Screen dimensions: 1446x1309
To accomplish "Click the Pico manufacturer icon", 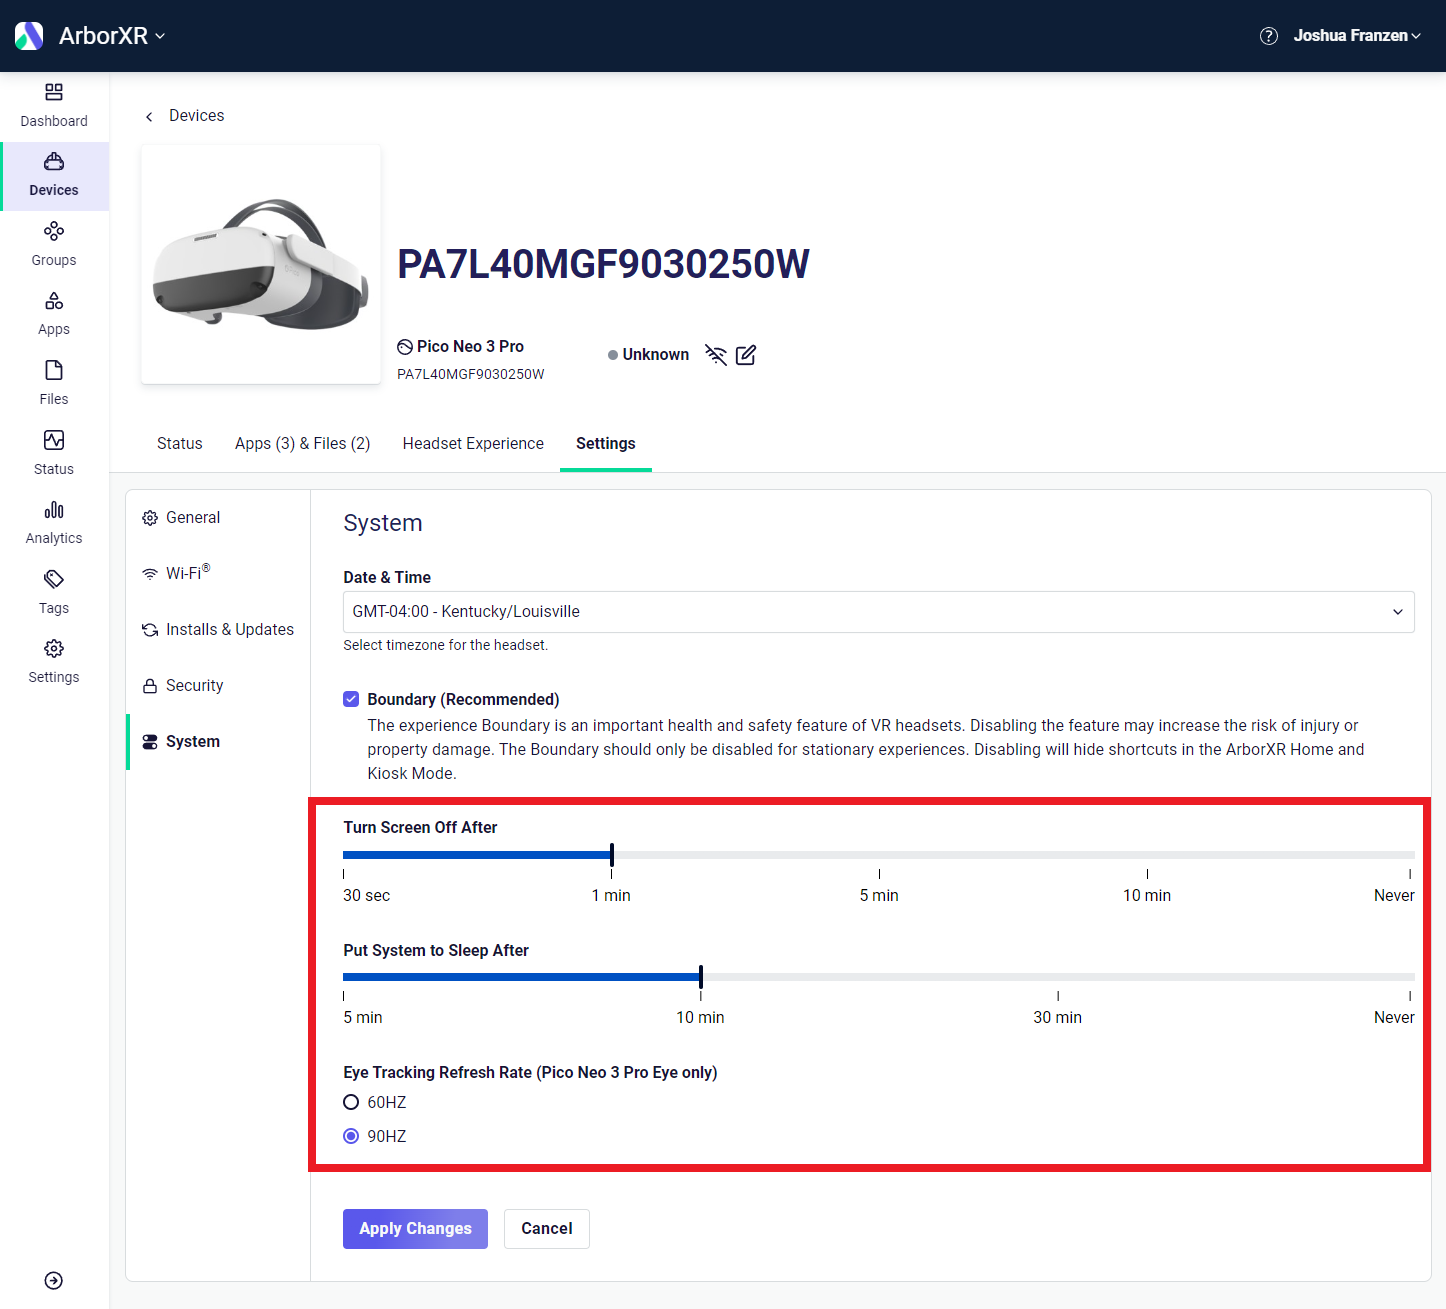I will click(x=405, y=347).
